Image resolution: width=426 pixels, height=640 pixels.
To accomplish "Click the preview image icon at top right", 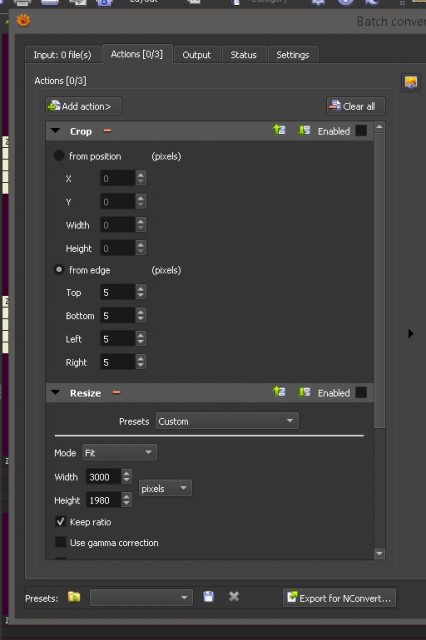I will (x=410, y=83).
